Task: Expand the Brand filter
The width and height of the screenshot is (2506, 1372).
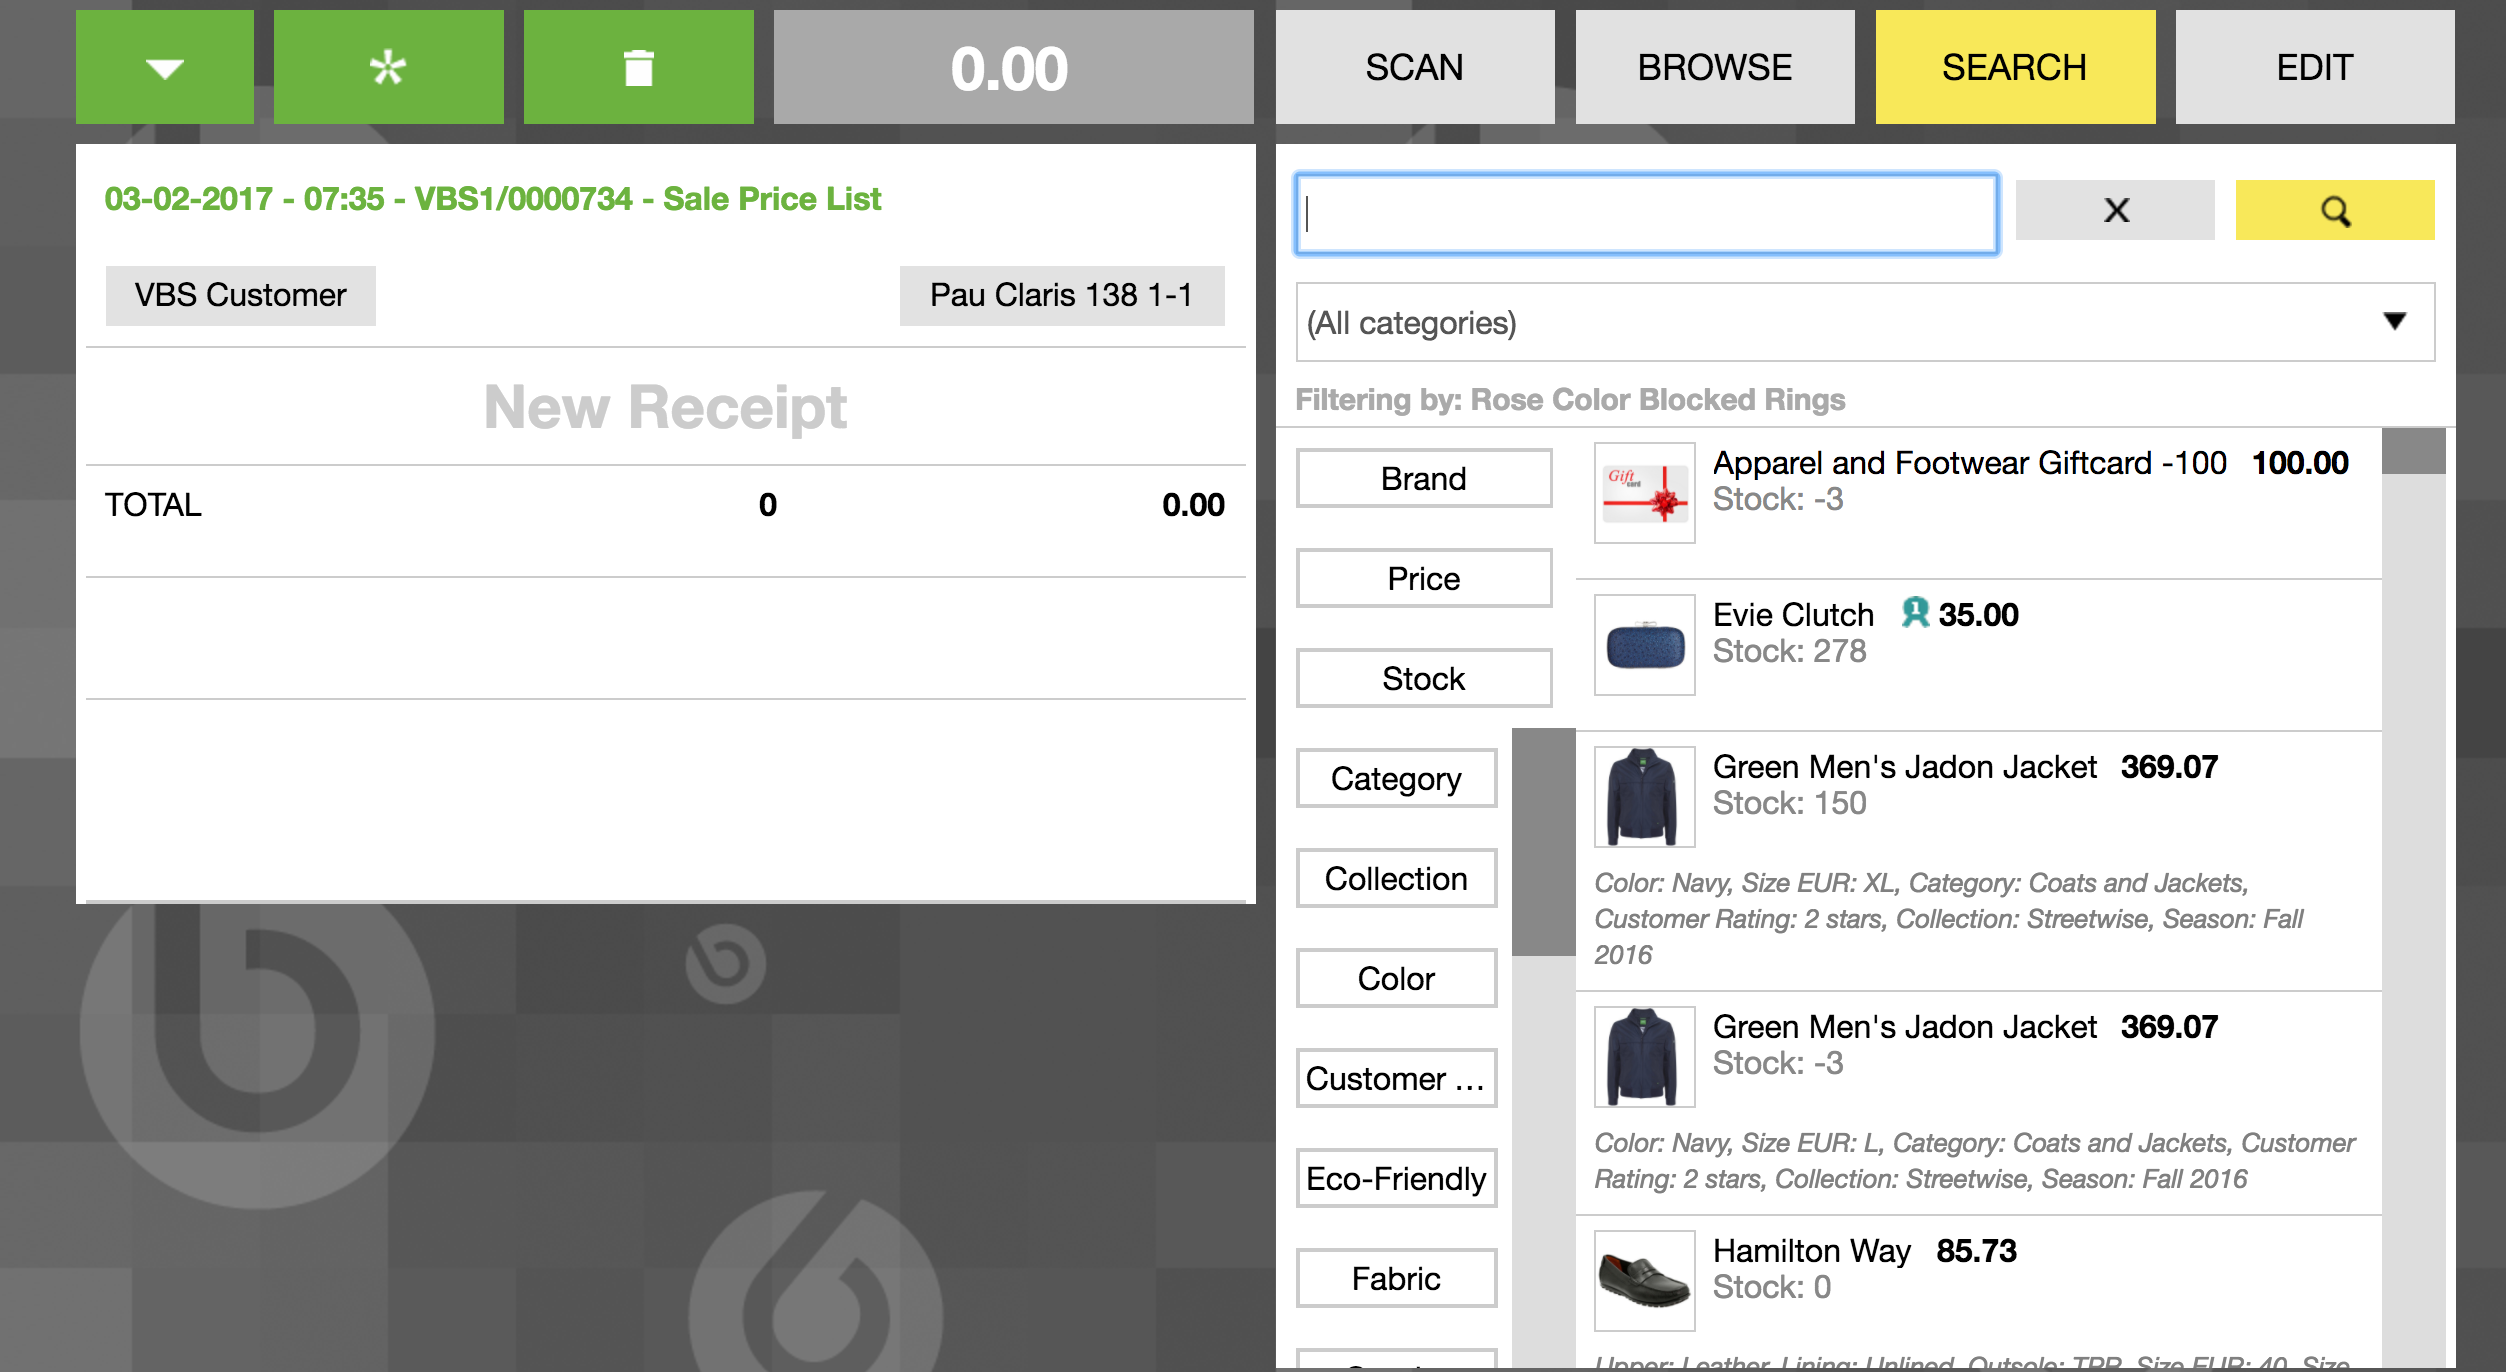Action: coord(1423,478)
